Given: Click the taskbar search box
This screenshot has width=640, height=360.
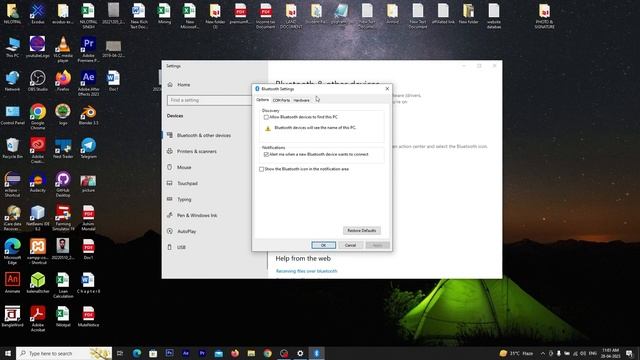Looking at the screenshot, I should coord(64,353).
